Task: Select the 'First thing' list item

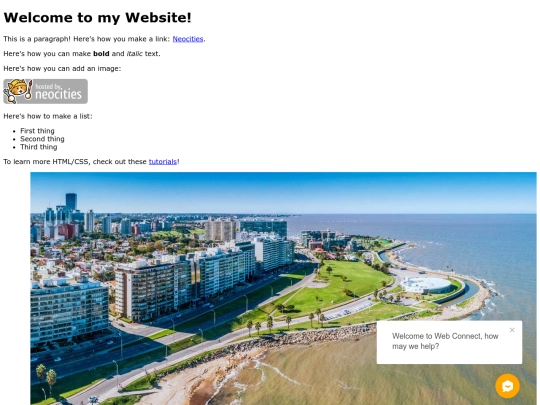Action: point(37,131)
